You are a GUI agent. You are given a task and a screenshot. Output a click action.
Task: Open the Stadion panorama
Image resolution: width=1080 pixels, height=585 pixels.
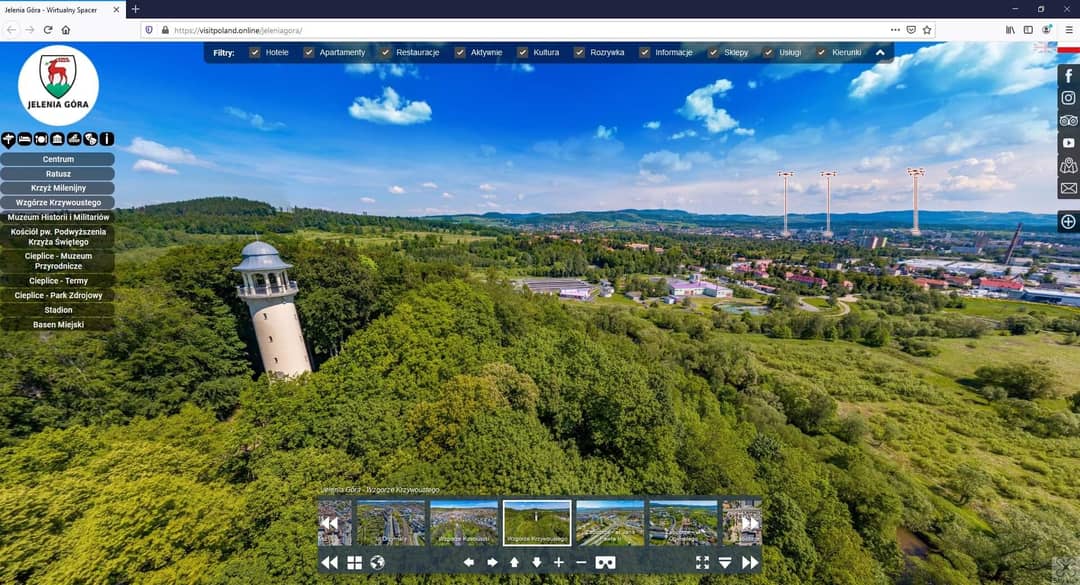[x=58, y=310]
